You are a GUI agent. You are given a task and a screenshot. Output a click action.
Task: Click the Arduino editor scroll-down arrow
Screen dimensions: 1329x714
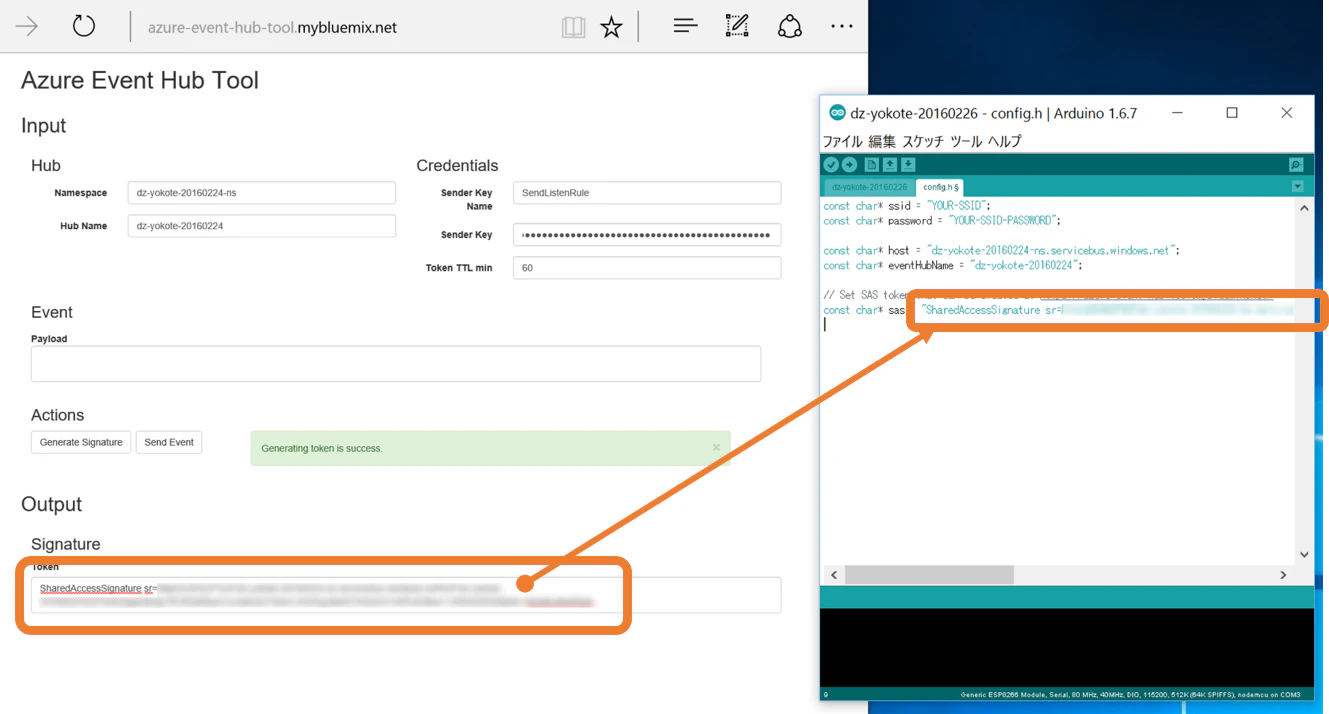tap(1304, 555)
